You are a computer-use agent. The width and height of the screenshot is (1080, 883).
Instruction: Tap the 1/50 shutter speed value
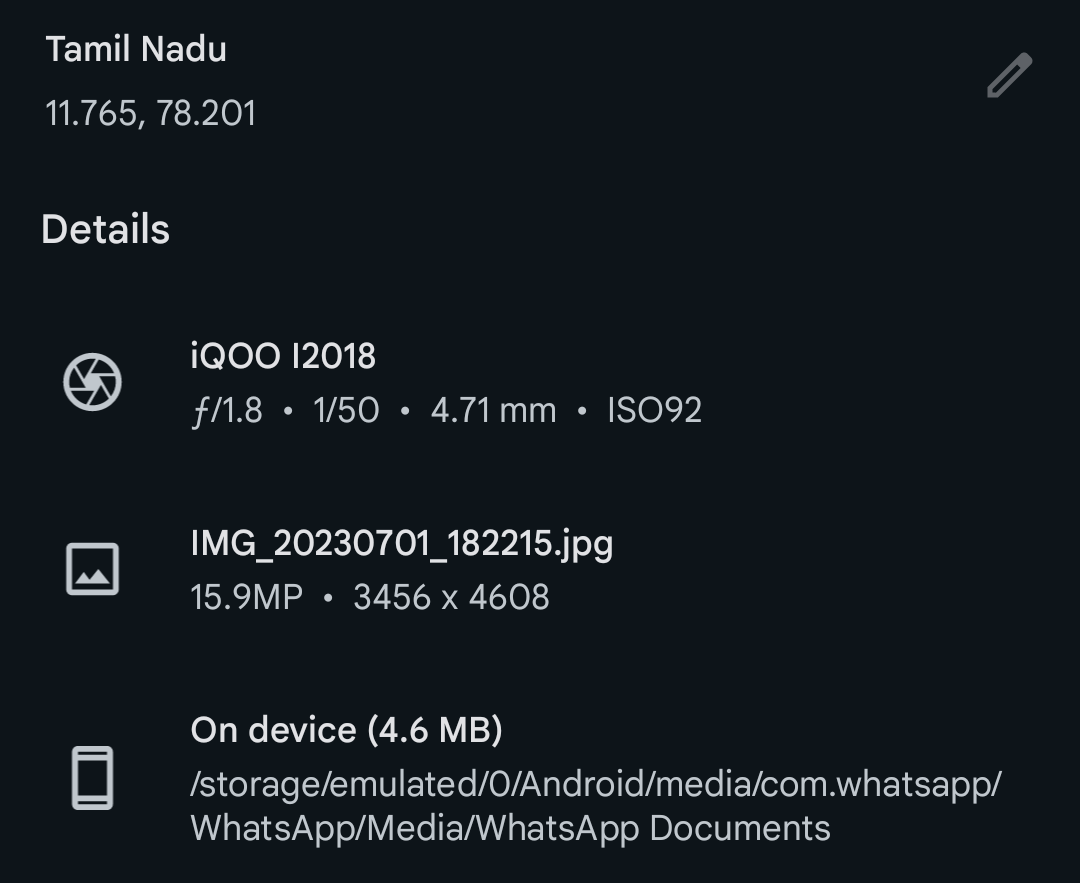click(346, 411)
